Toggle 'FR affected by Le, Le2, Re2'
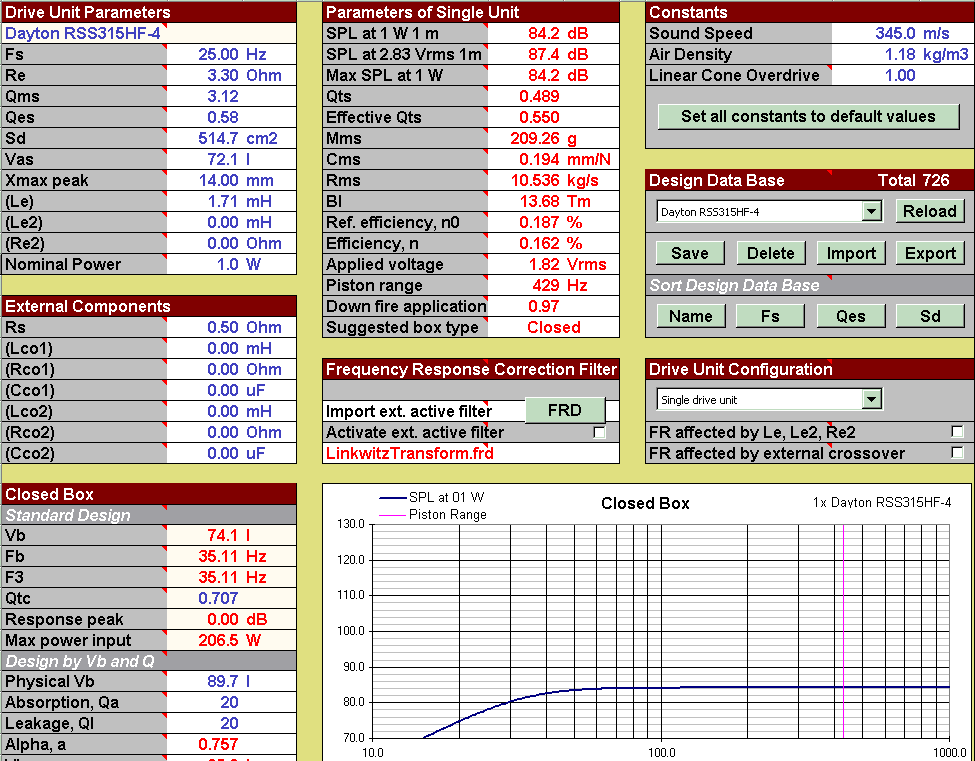Screen dimensions: 975x761 (958, 432)
